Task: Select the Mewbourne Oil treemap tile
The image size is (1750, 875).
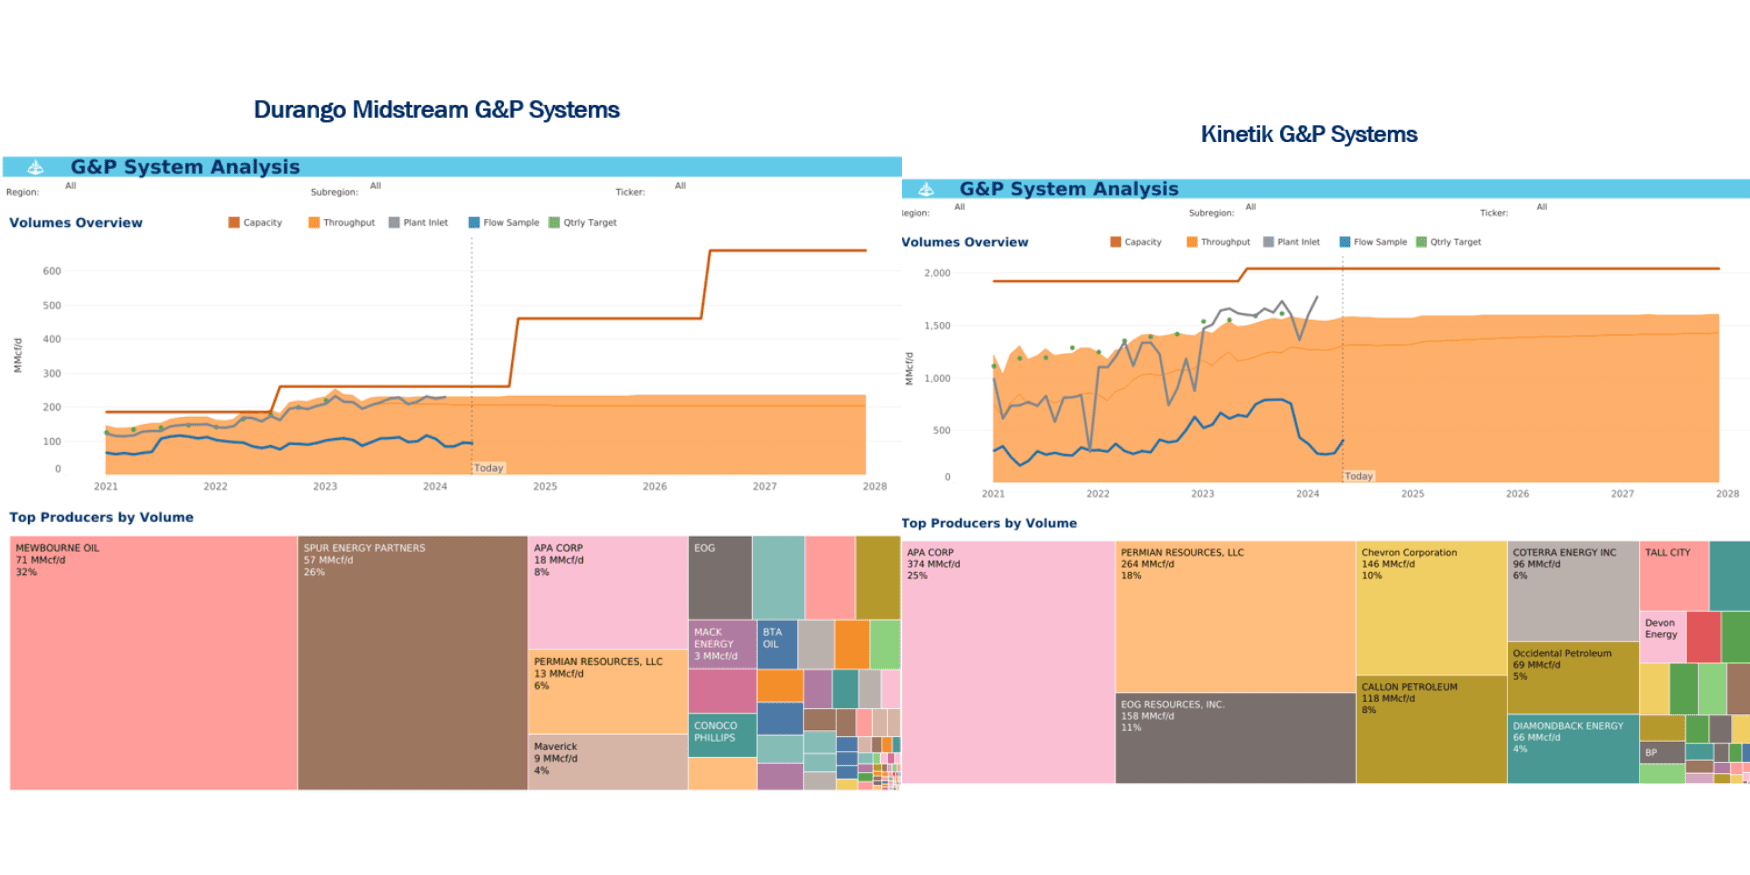Action: (x=153, y=662)
